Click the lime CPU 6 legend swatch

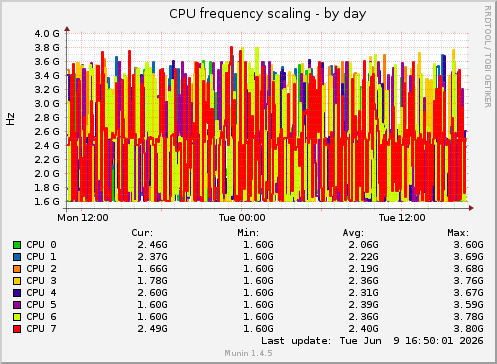pyautogui.click(x=17, y=317)
